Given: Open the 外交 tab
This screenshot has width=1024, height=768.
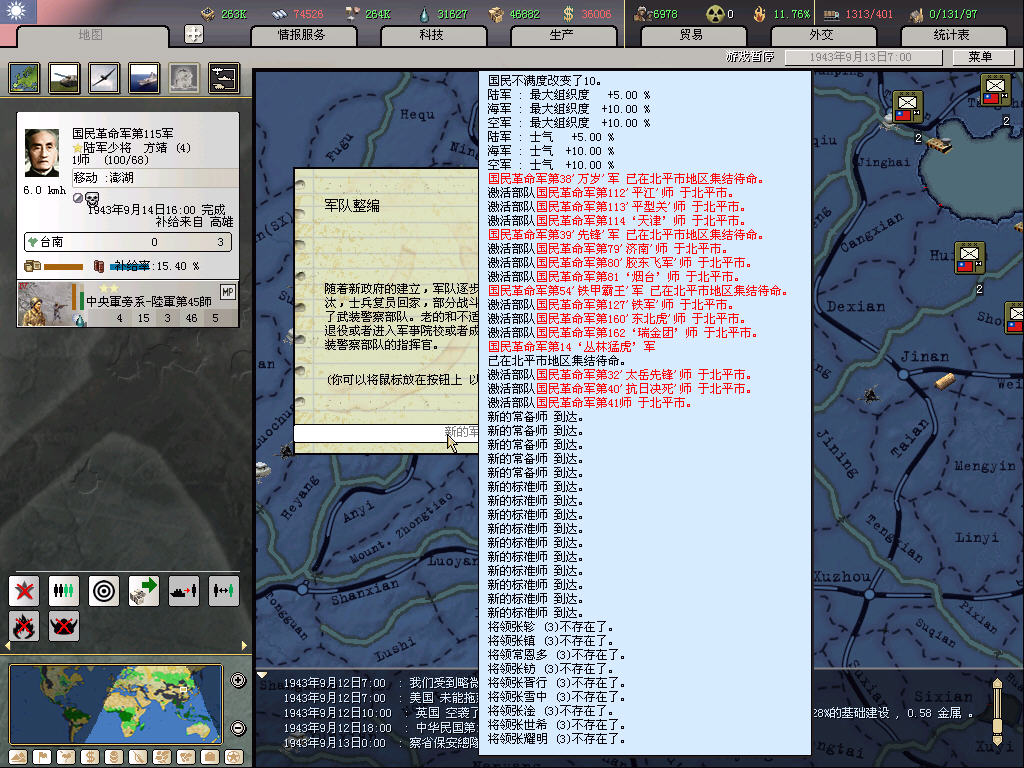Looking at the screenshot, I should (x=820, y=35).
